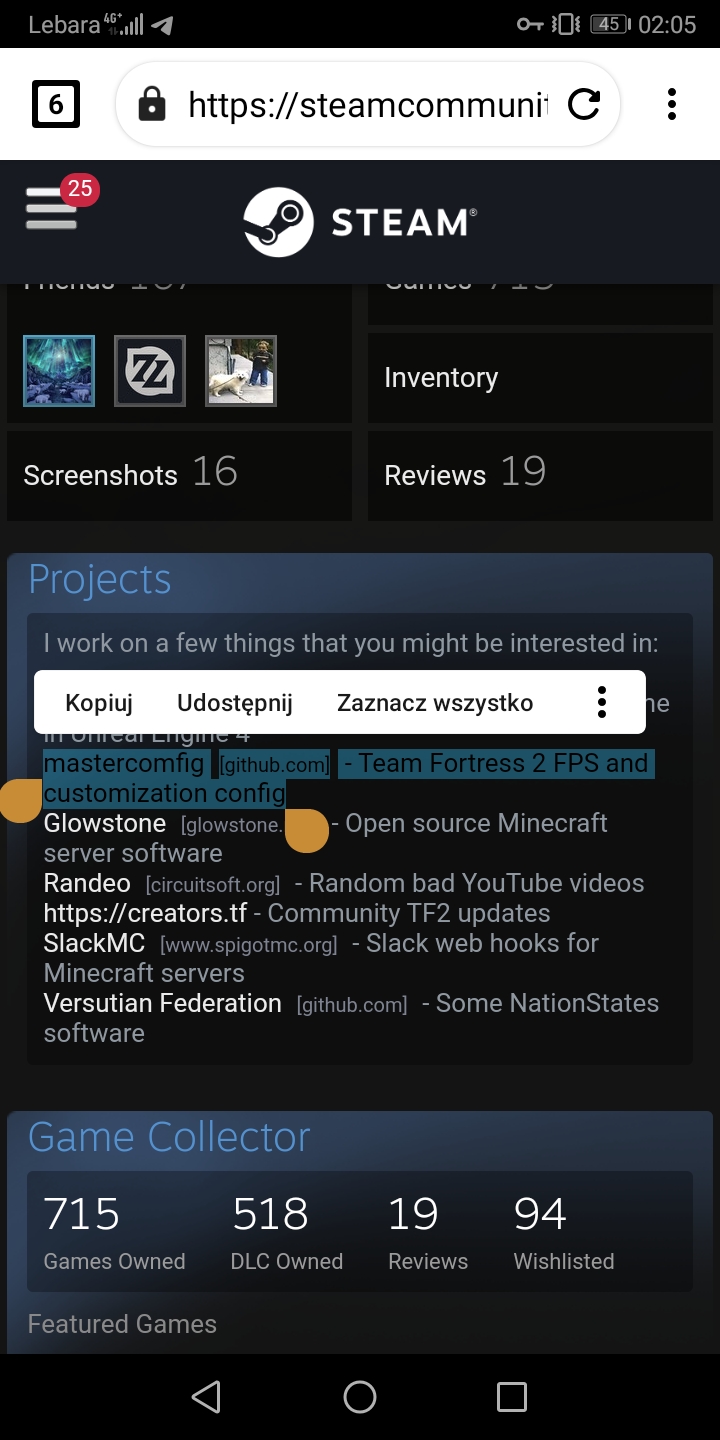Tap the first friend avatar thumbnail

(57, 371)
